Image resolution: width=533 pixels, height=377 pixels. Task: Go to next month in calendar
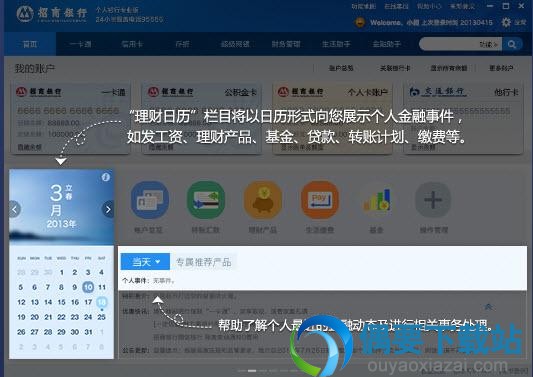108,209
